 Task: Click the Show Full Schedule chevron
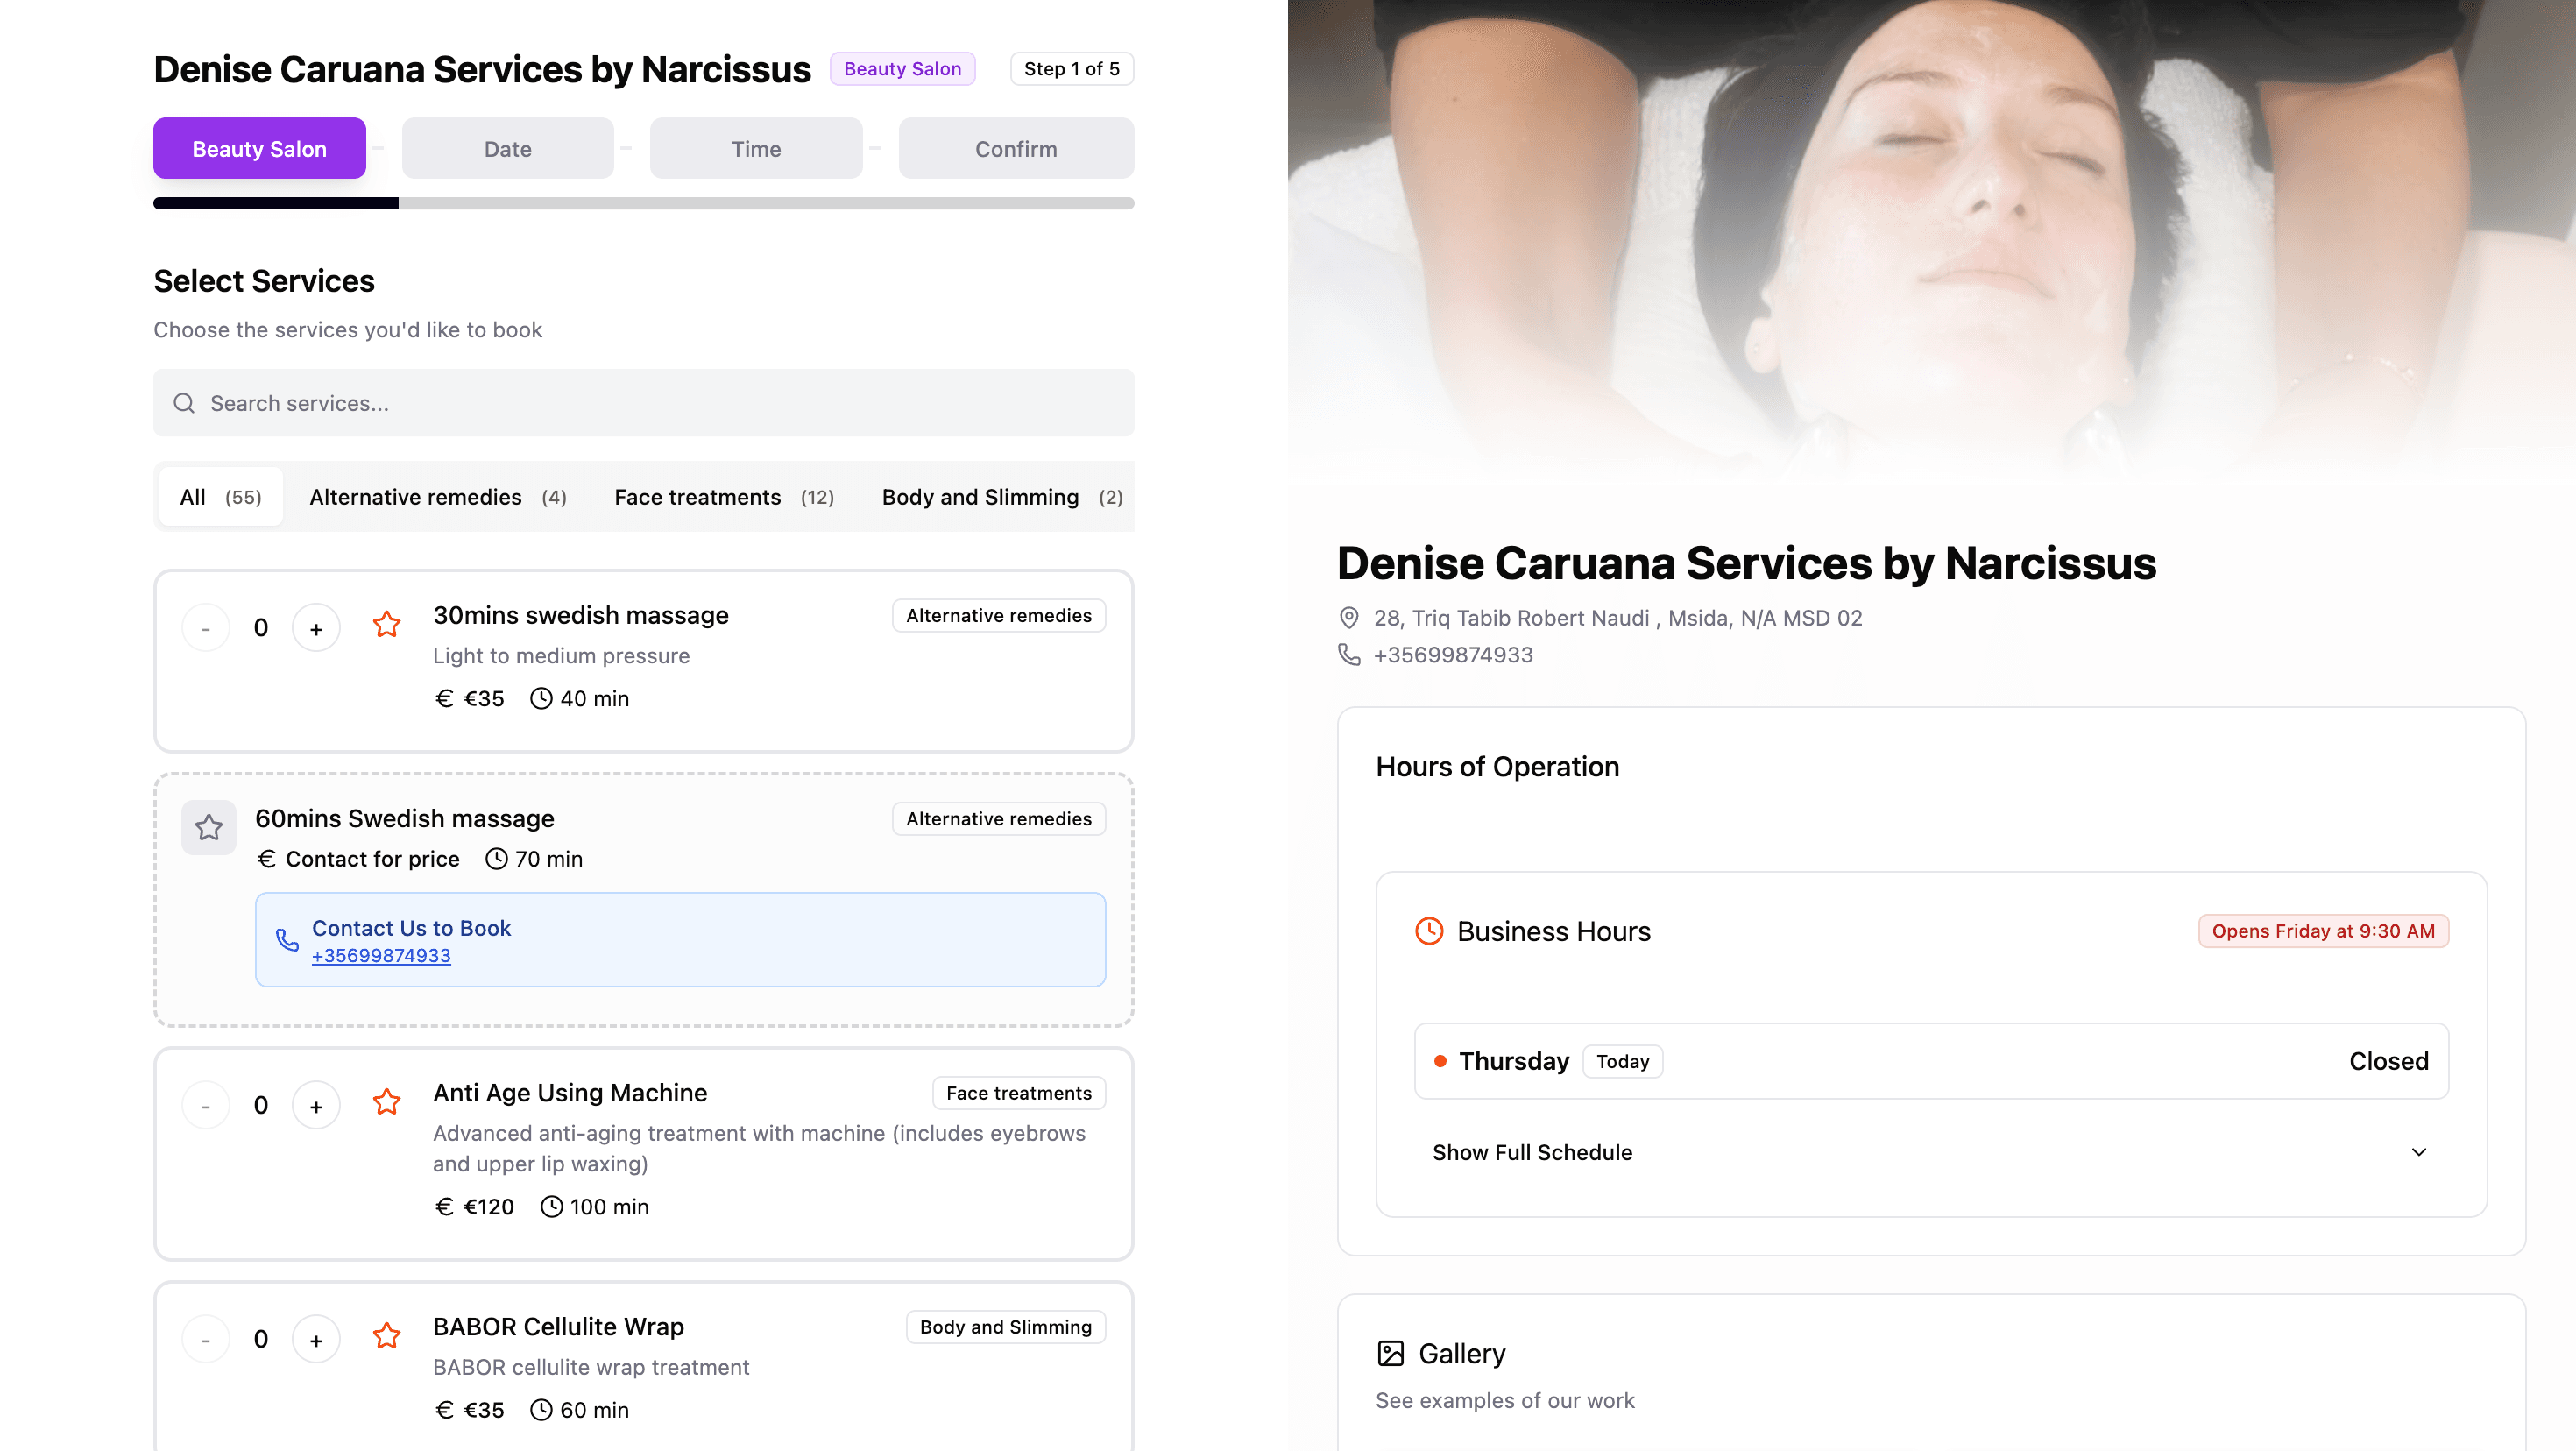(2418, 1152)
